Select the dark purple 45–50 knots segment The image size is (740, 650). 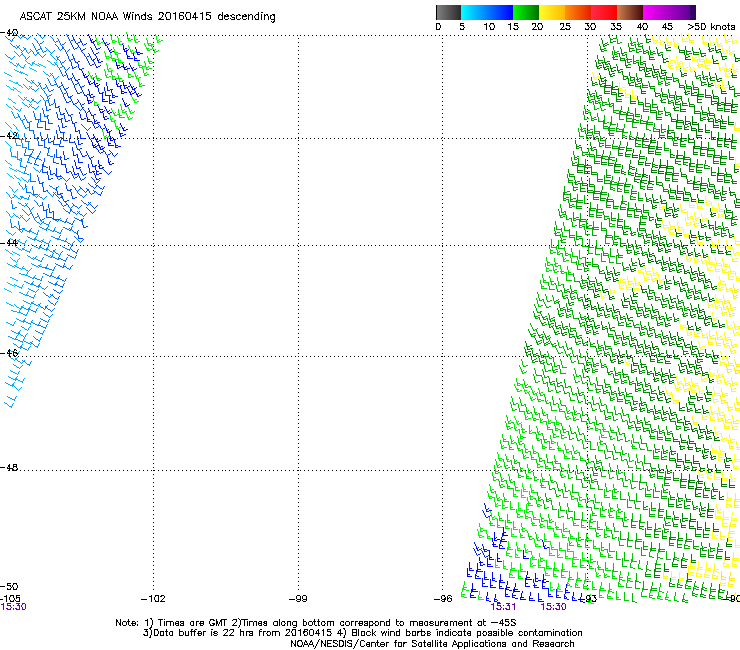682,12
